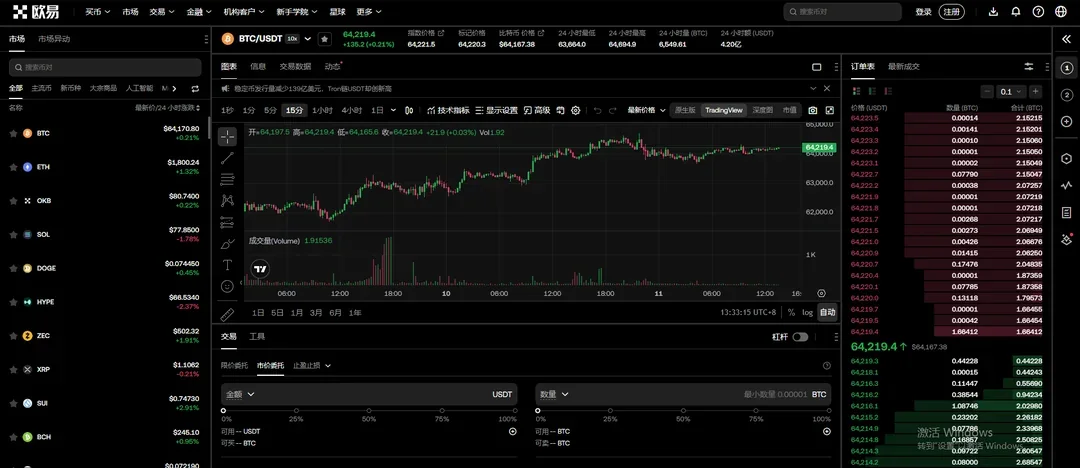Take a chart screenshot with camera icon
Image resolution: width=1080 pixels, height=468 pixels.
813,110
